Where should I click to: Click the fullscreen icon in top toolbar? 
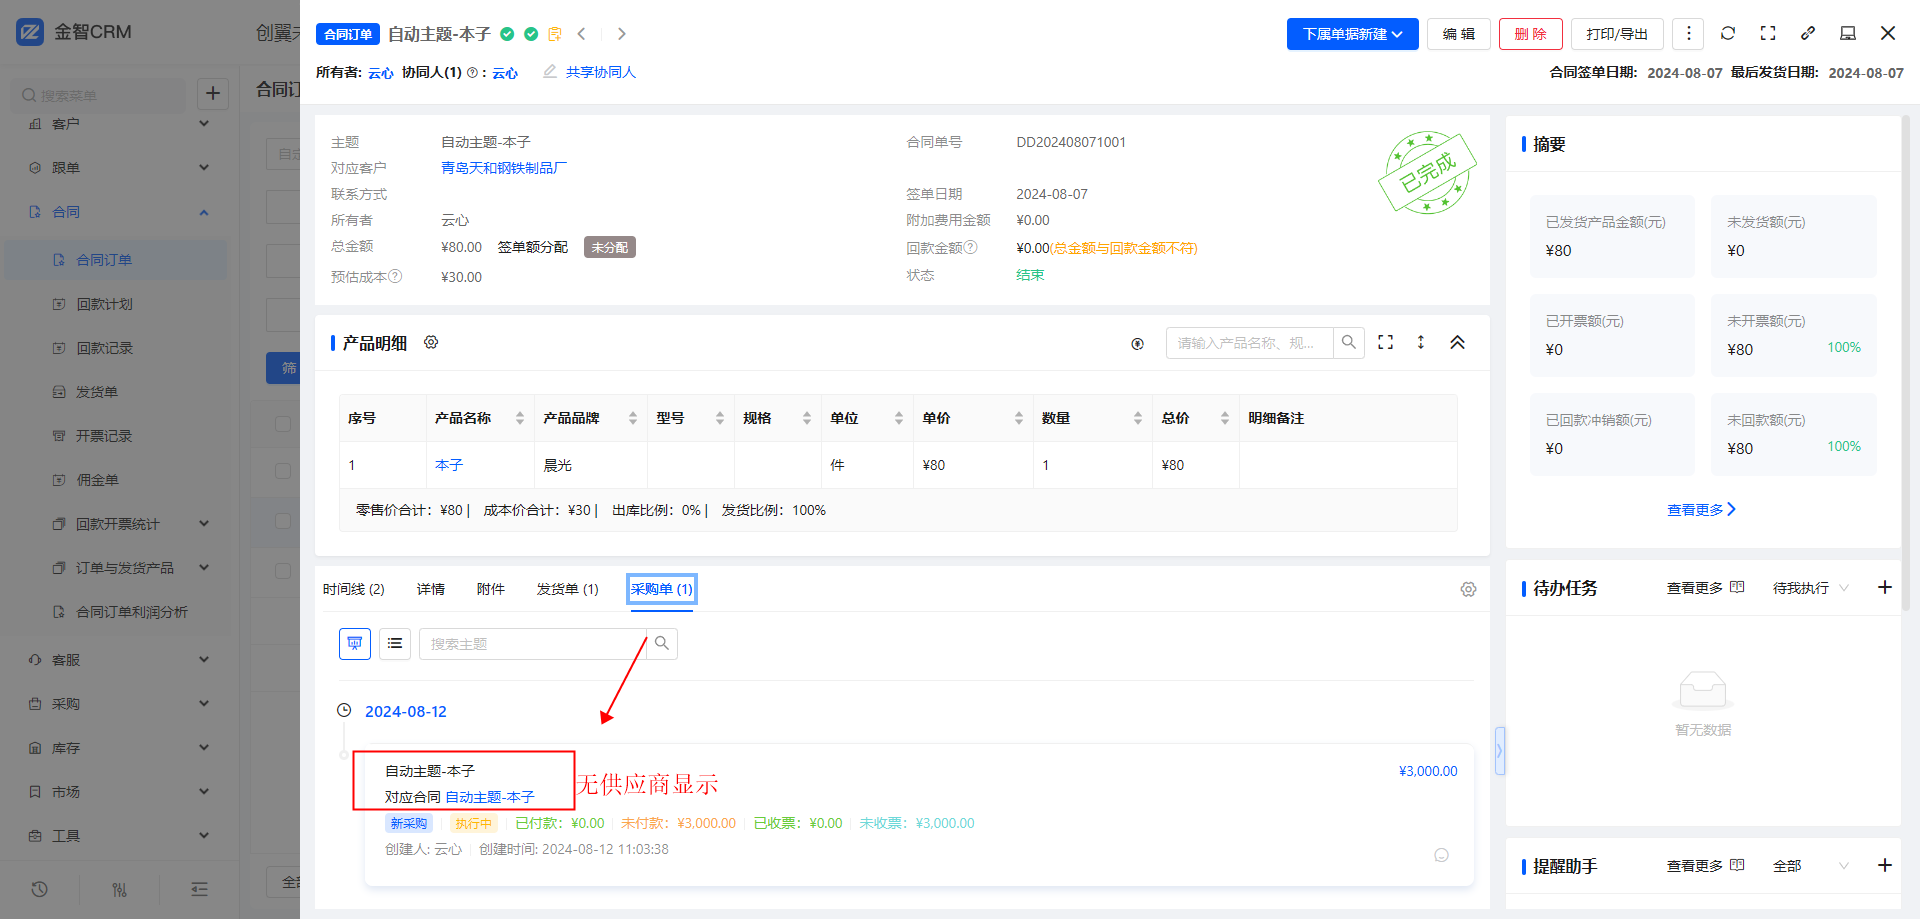point(1768,33)
